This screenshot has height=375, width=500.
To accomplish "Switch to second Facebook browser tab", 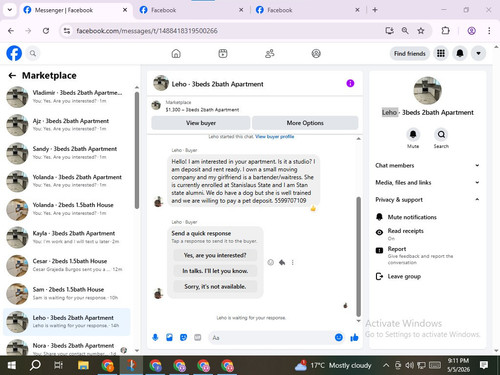I will [192, 10].
